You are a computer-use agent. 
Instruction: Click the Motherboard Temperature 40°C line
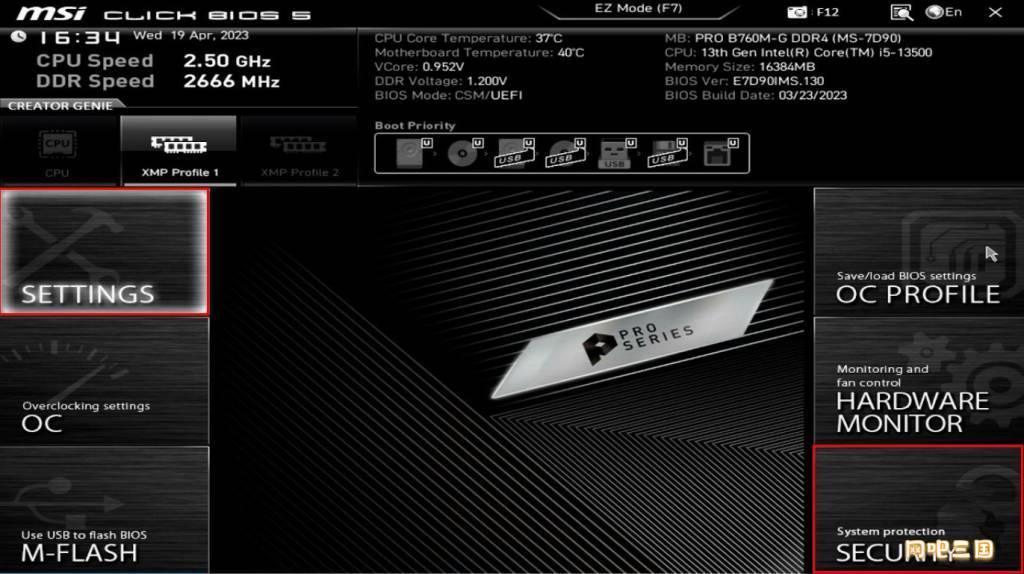[479, 53]
